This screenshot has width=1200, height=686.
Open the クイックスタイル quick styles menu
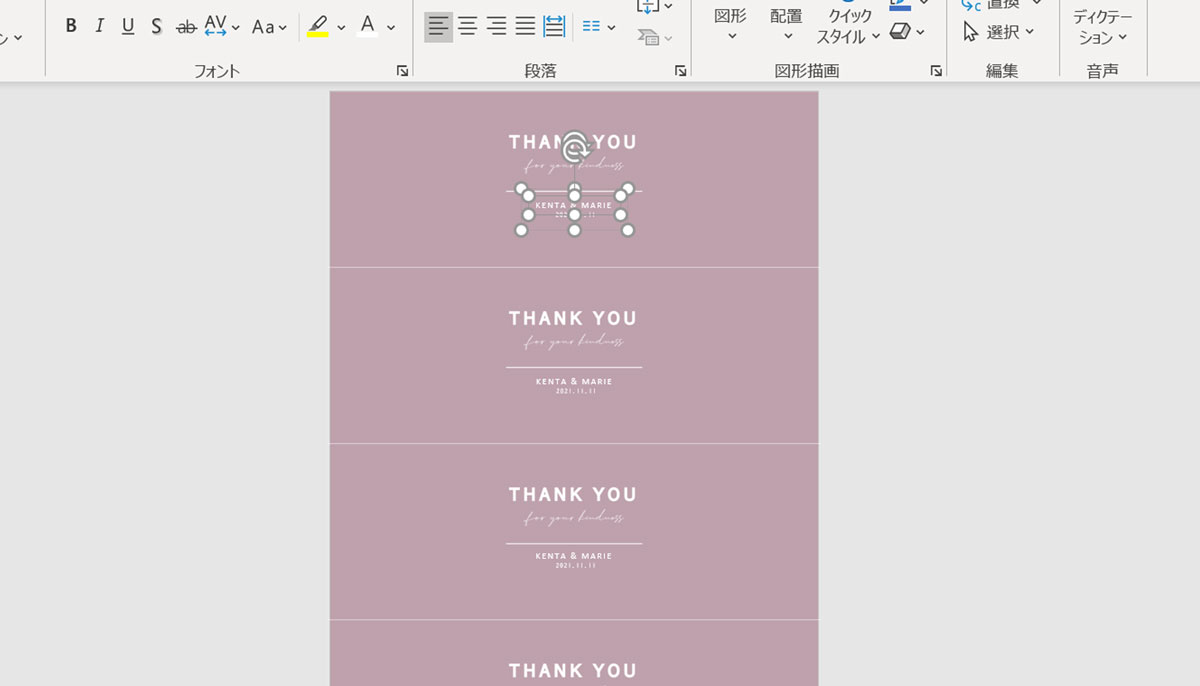coord(848,25)
